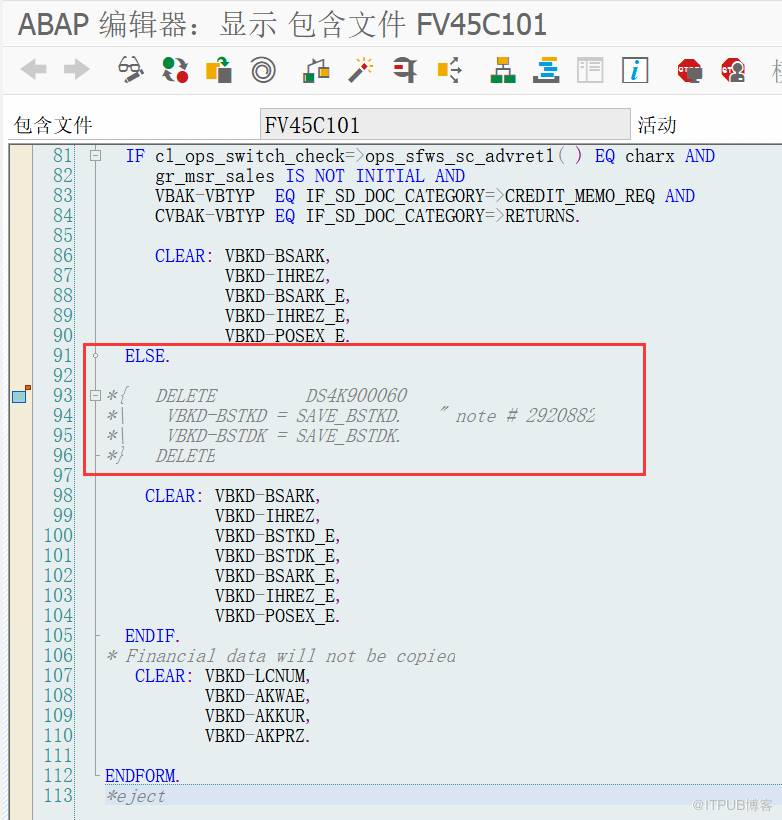Run syntax Check scale icon
Viewport: 782px width, 820px height.
click(316, 70)
